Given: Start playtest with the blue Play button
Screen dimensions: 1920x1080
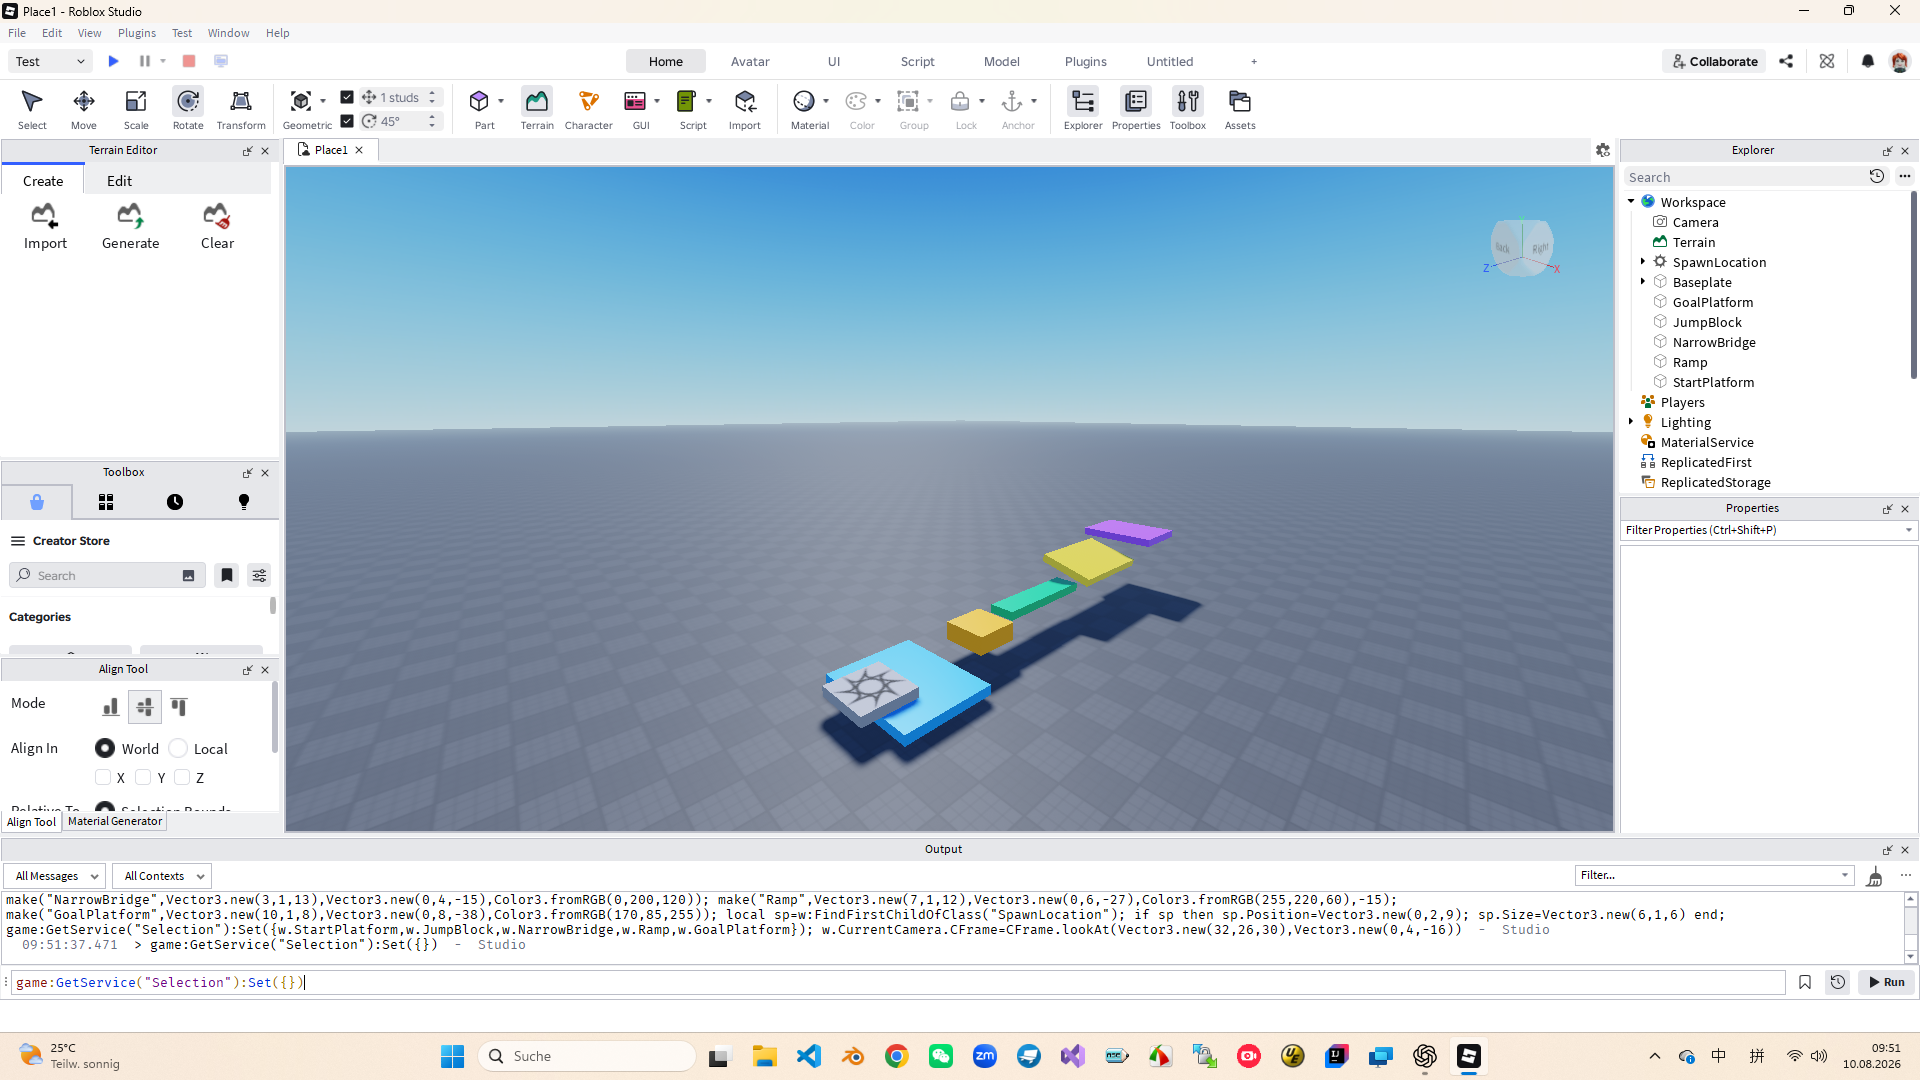Looking at the screenshot, I should click(x=114, y=61).
